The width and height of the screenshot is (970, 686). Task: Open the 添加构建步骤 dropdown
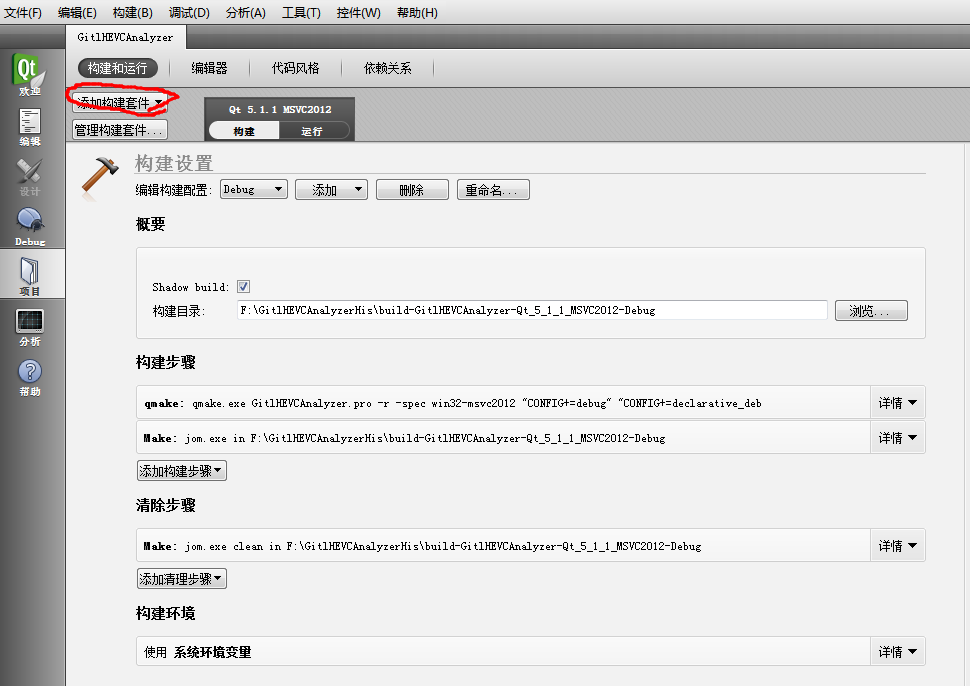tap(181, 471)
